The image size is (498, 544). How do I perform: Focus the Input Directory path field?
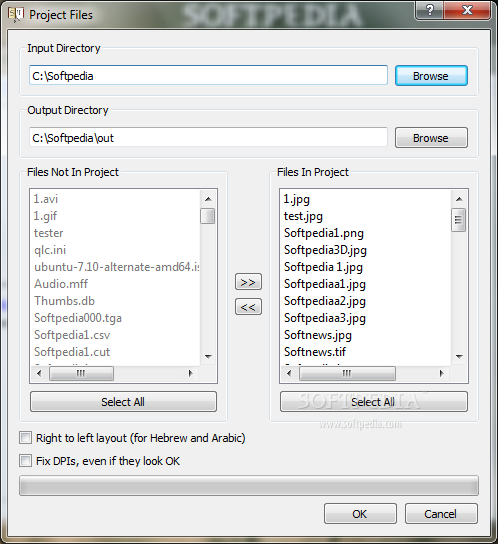tap(208, 75)
